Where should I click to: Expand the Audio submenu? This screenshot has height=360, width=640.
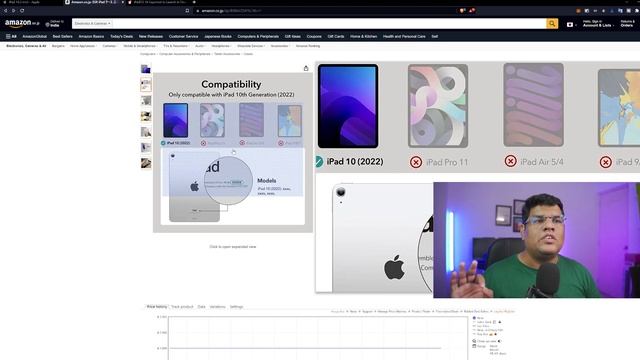[200, 46]
